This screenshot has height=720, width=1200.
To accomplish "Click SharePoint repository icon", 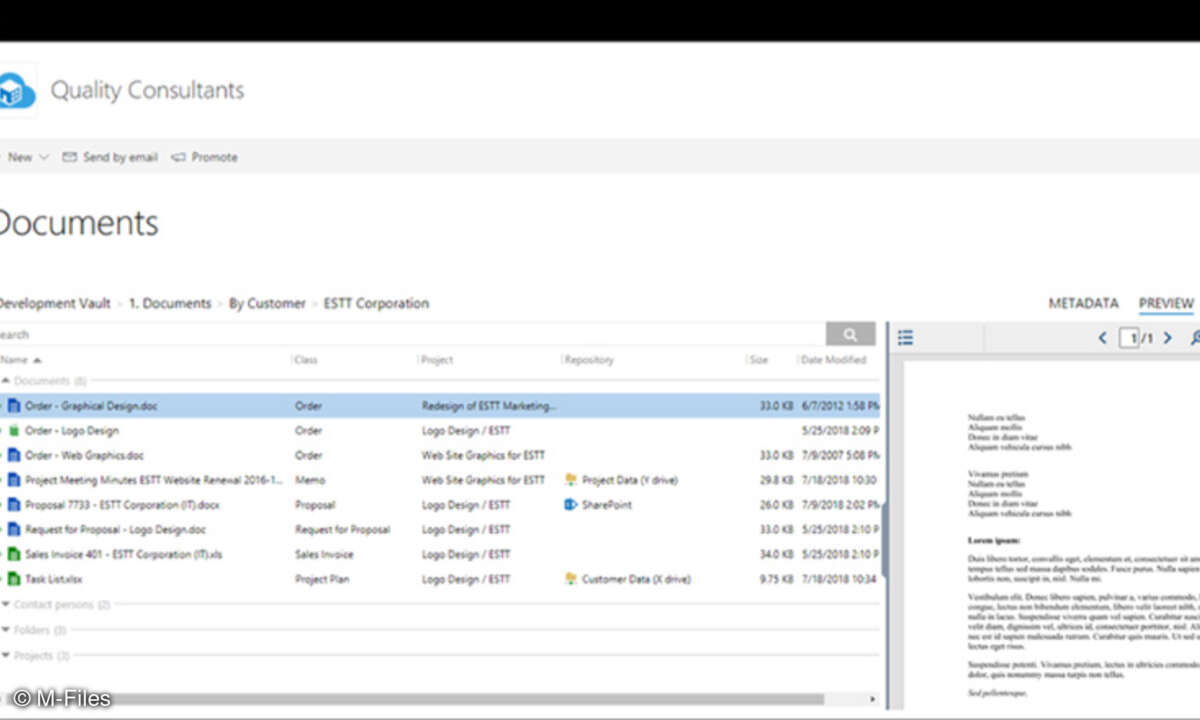I will point(571,505).
